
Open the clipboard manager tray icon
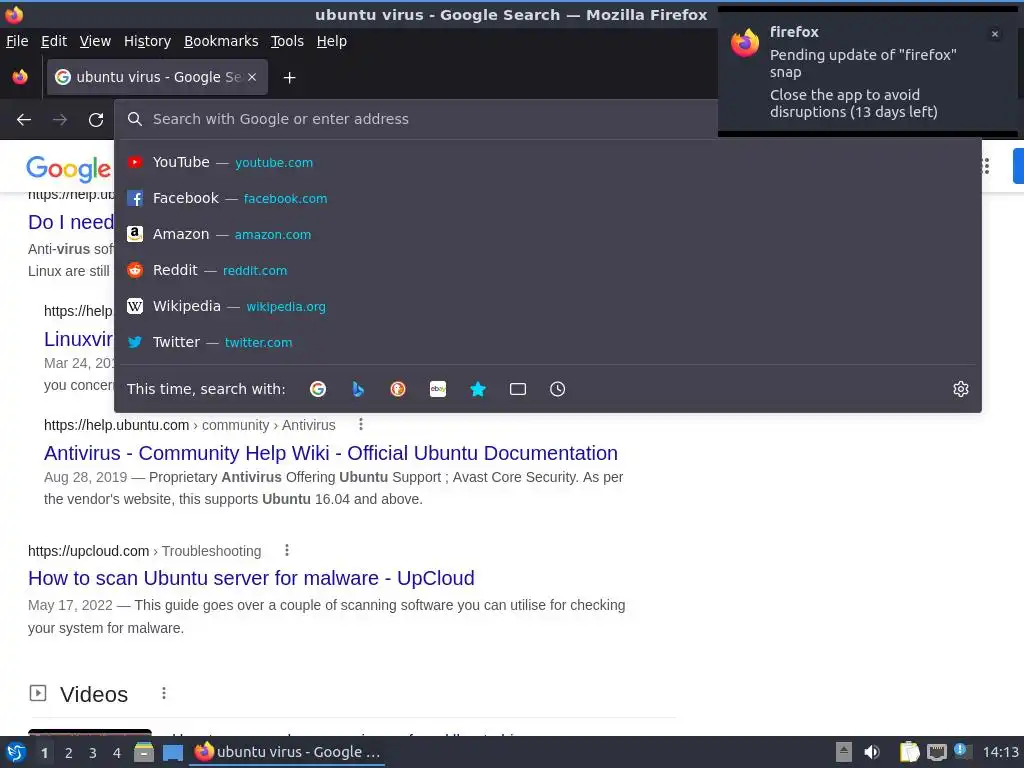click(x=909, y=752)
